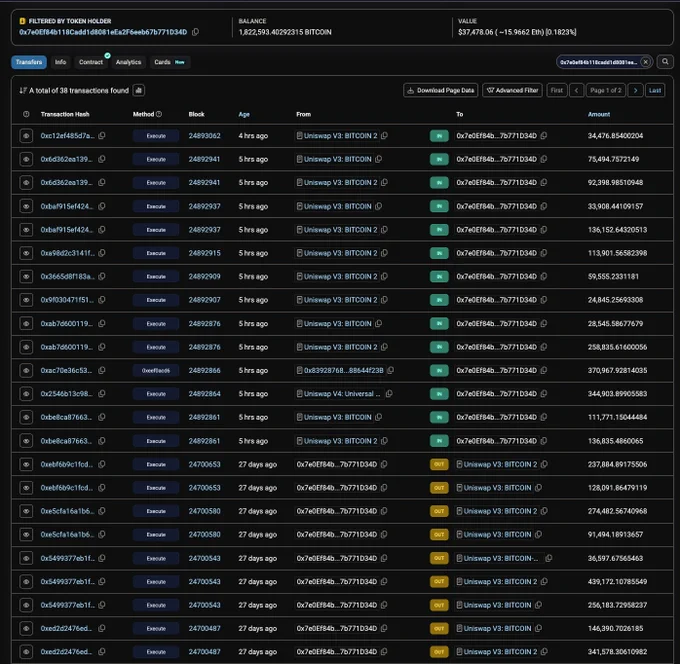Copy From address in block 24892915 row
Image resolution: width=680 pixels, height=664 pixels.
click(384, 253)
